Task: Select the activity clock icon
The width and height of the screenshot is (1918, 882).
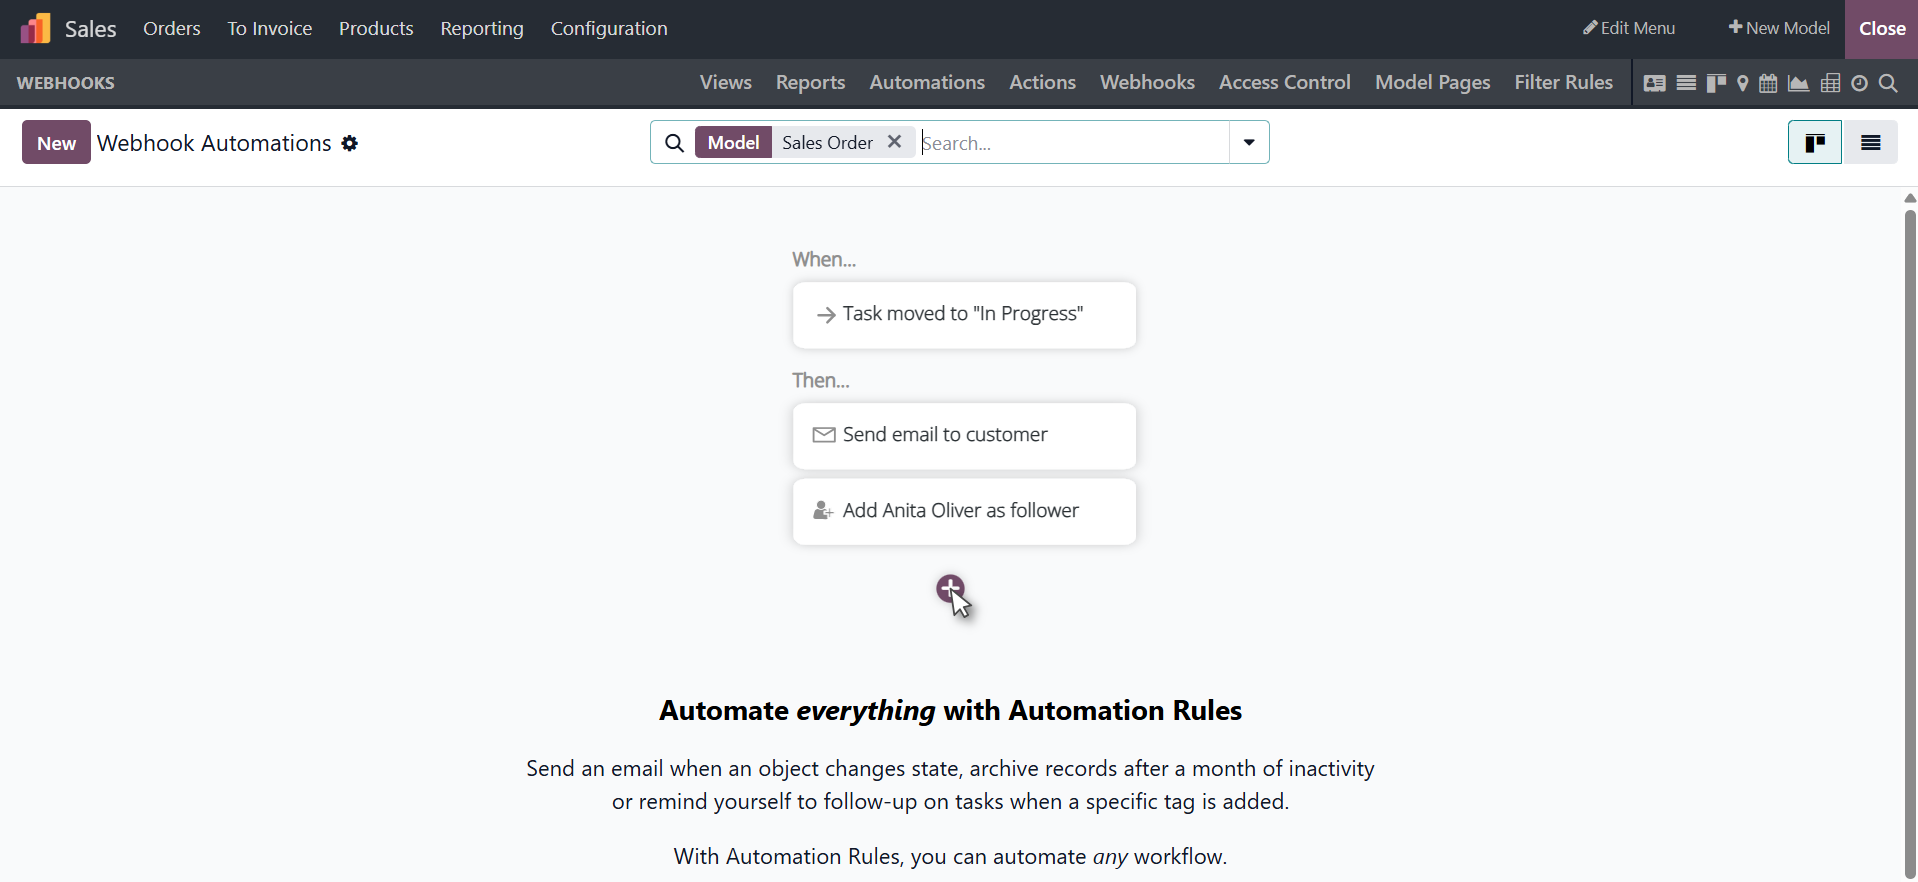Action: 1859,83
